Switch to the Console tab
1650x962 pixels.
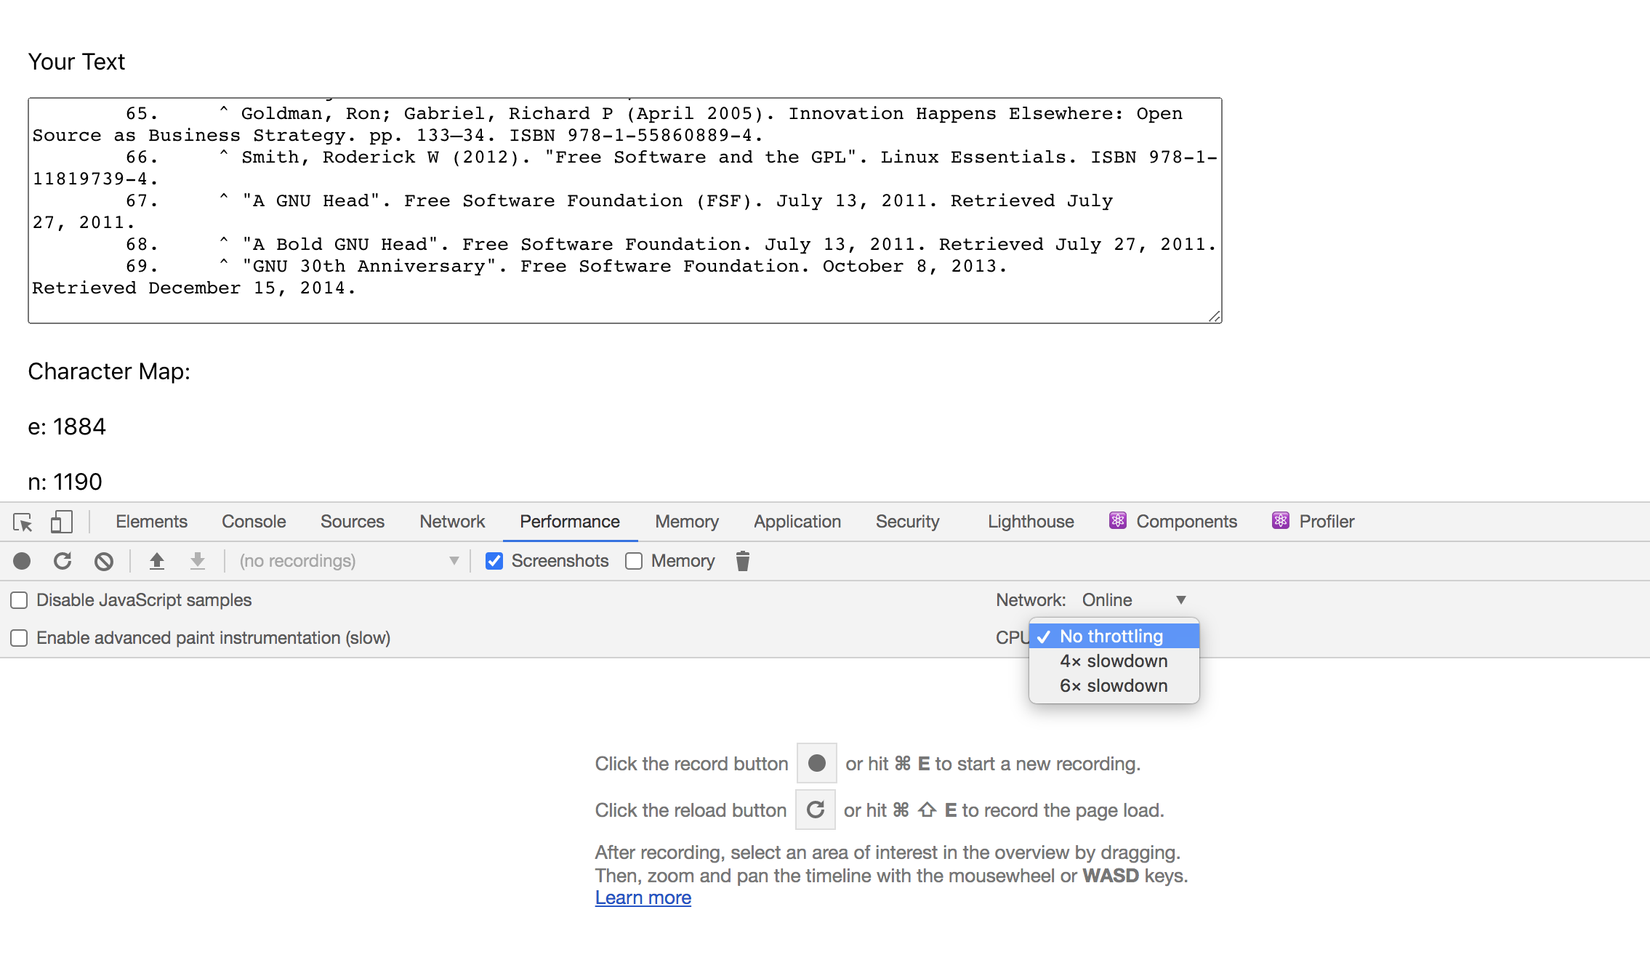coord(254,522)
